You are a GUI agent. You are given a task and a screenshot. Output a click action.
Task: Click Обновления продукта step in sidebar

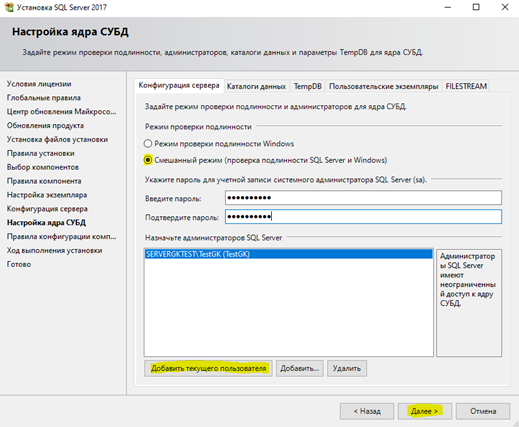tap(45, 126)
